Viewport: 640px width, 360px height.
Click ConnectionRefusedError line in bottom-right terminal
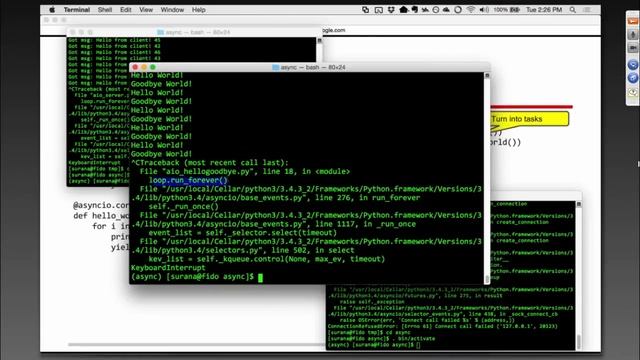[442, 327]
